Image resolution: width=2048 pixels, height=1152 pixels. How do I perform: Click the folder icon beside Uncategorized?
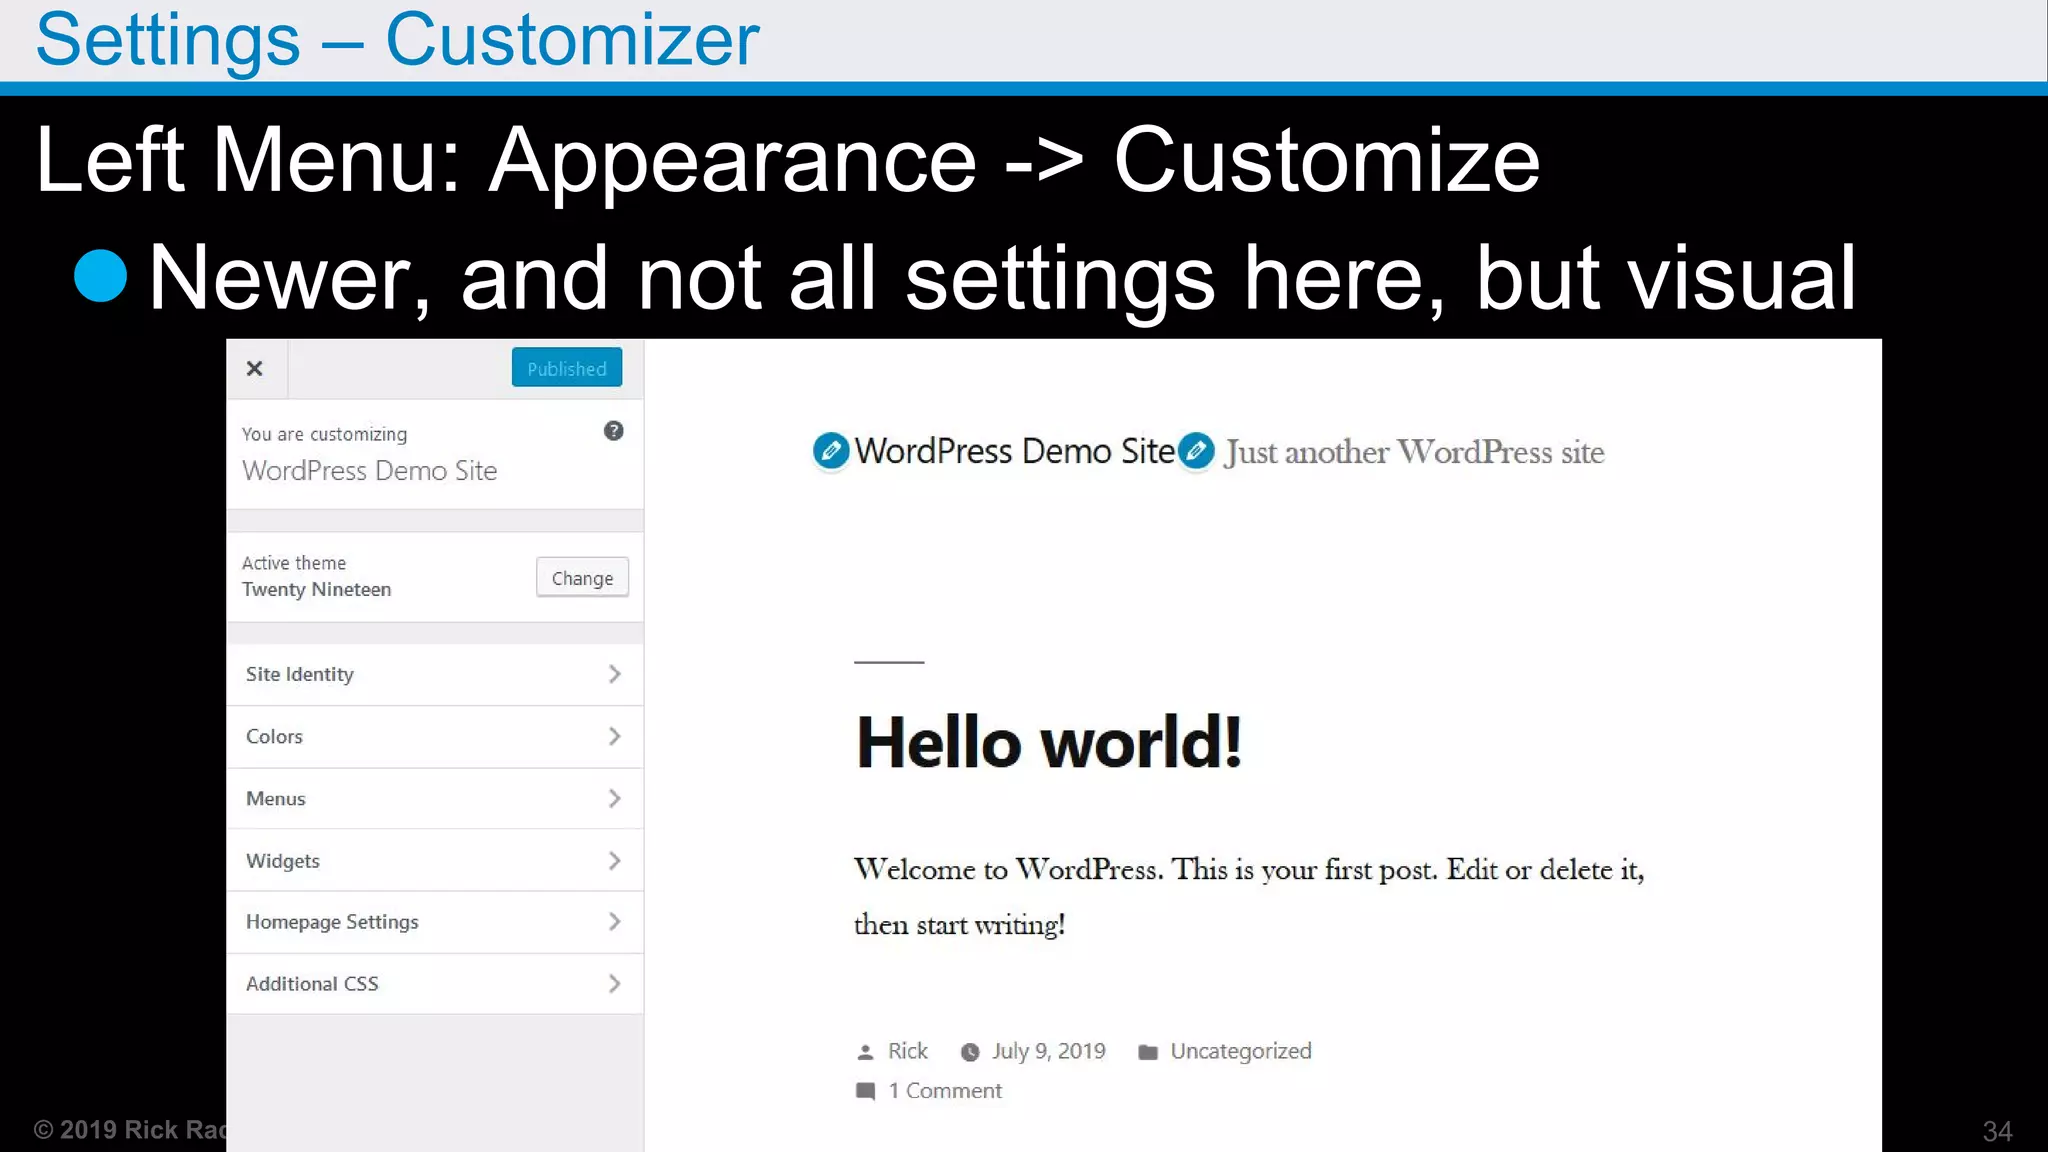coord(1148,1052)
